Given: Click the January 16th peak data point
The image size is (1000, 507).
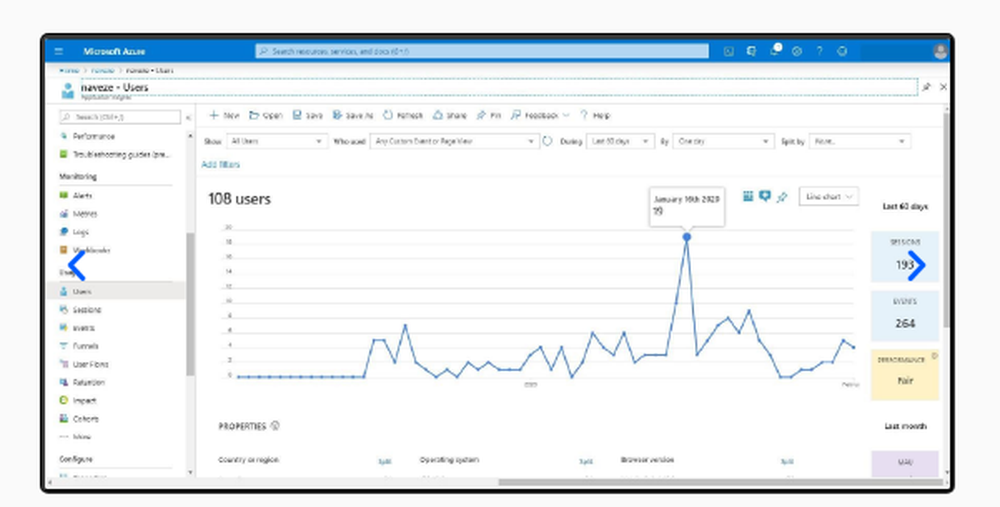Looking at the screenshot, I should (x=687, y=237).
